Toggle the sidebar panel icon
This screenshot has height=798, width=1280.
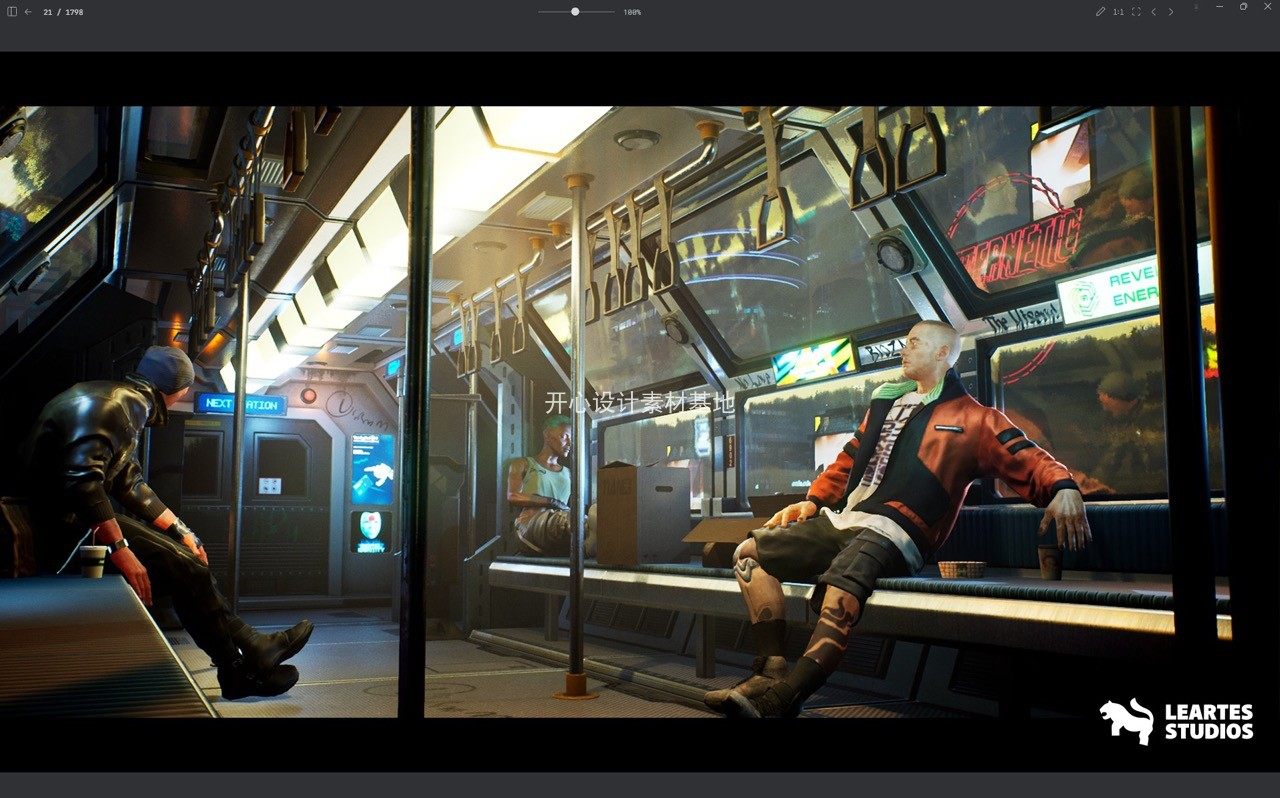tap(12, 12)
